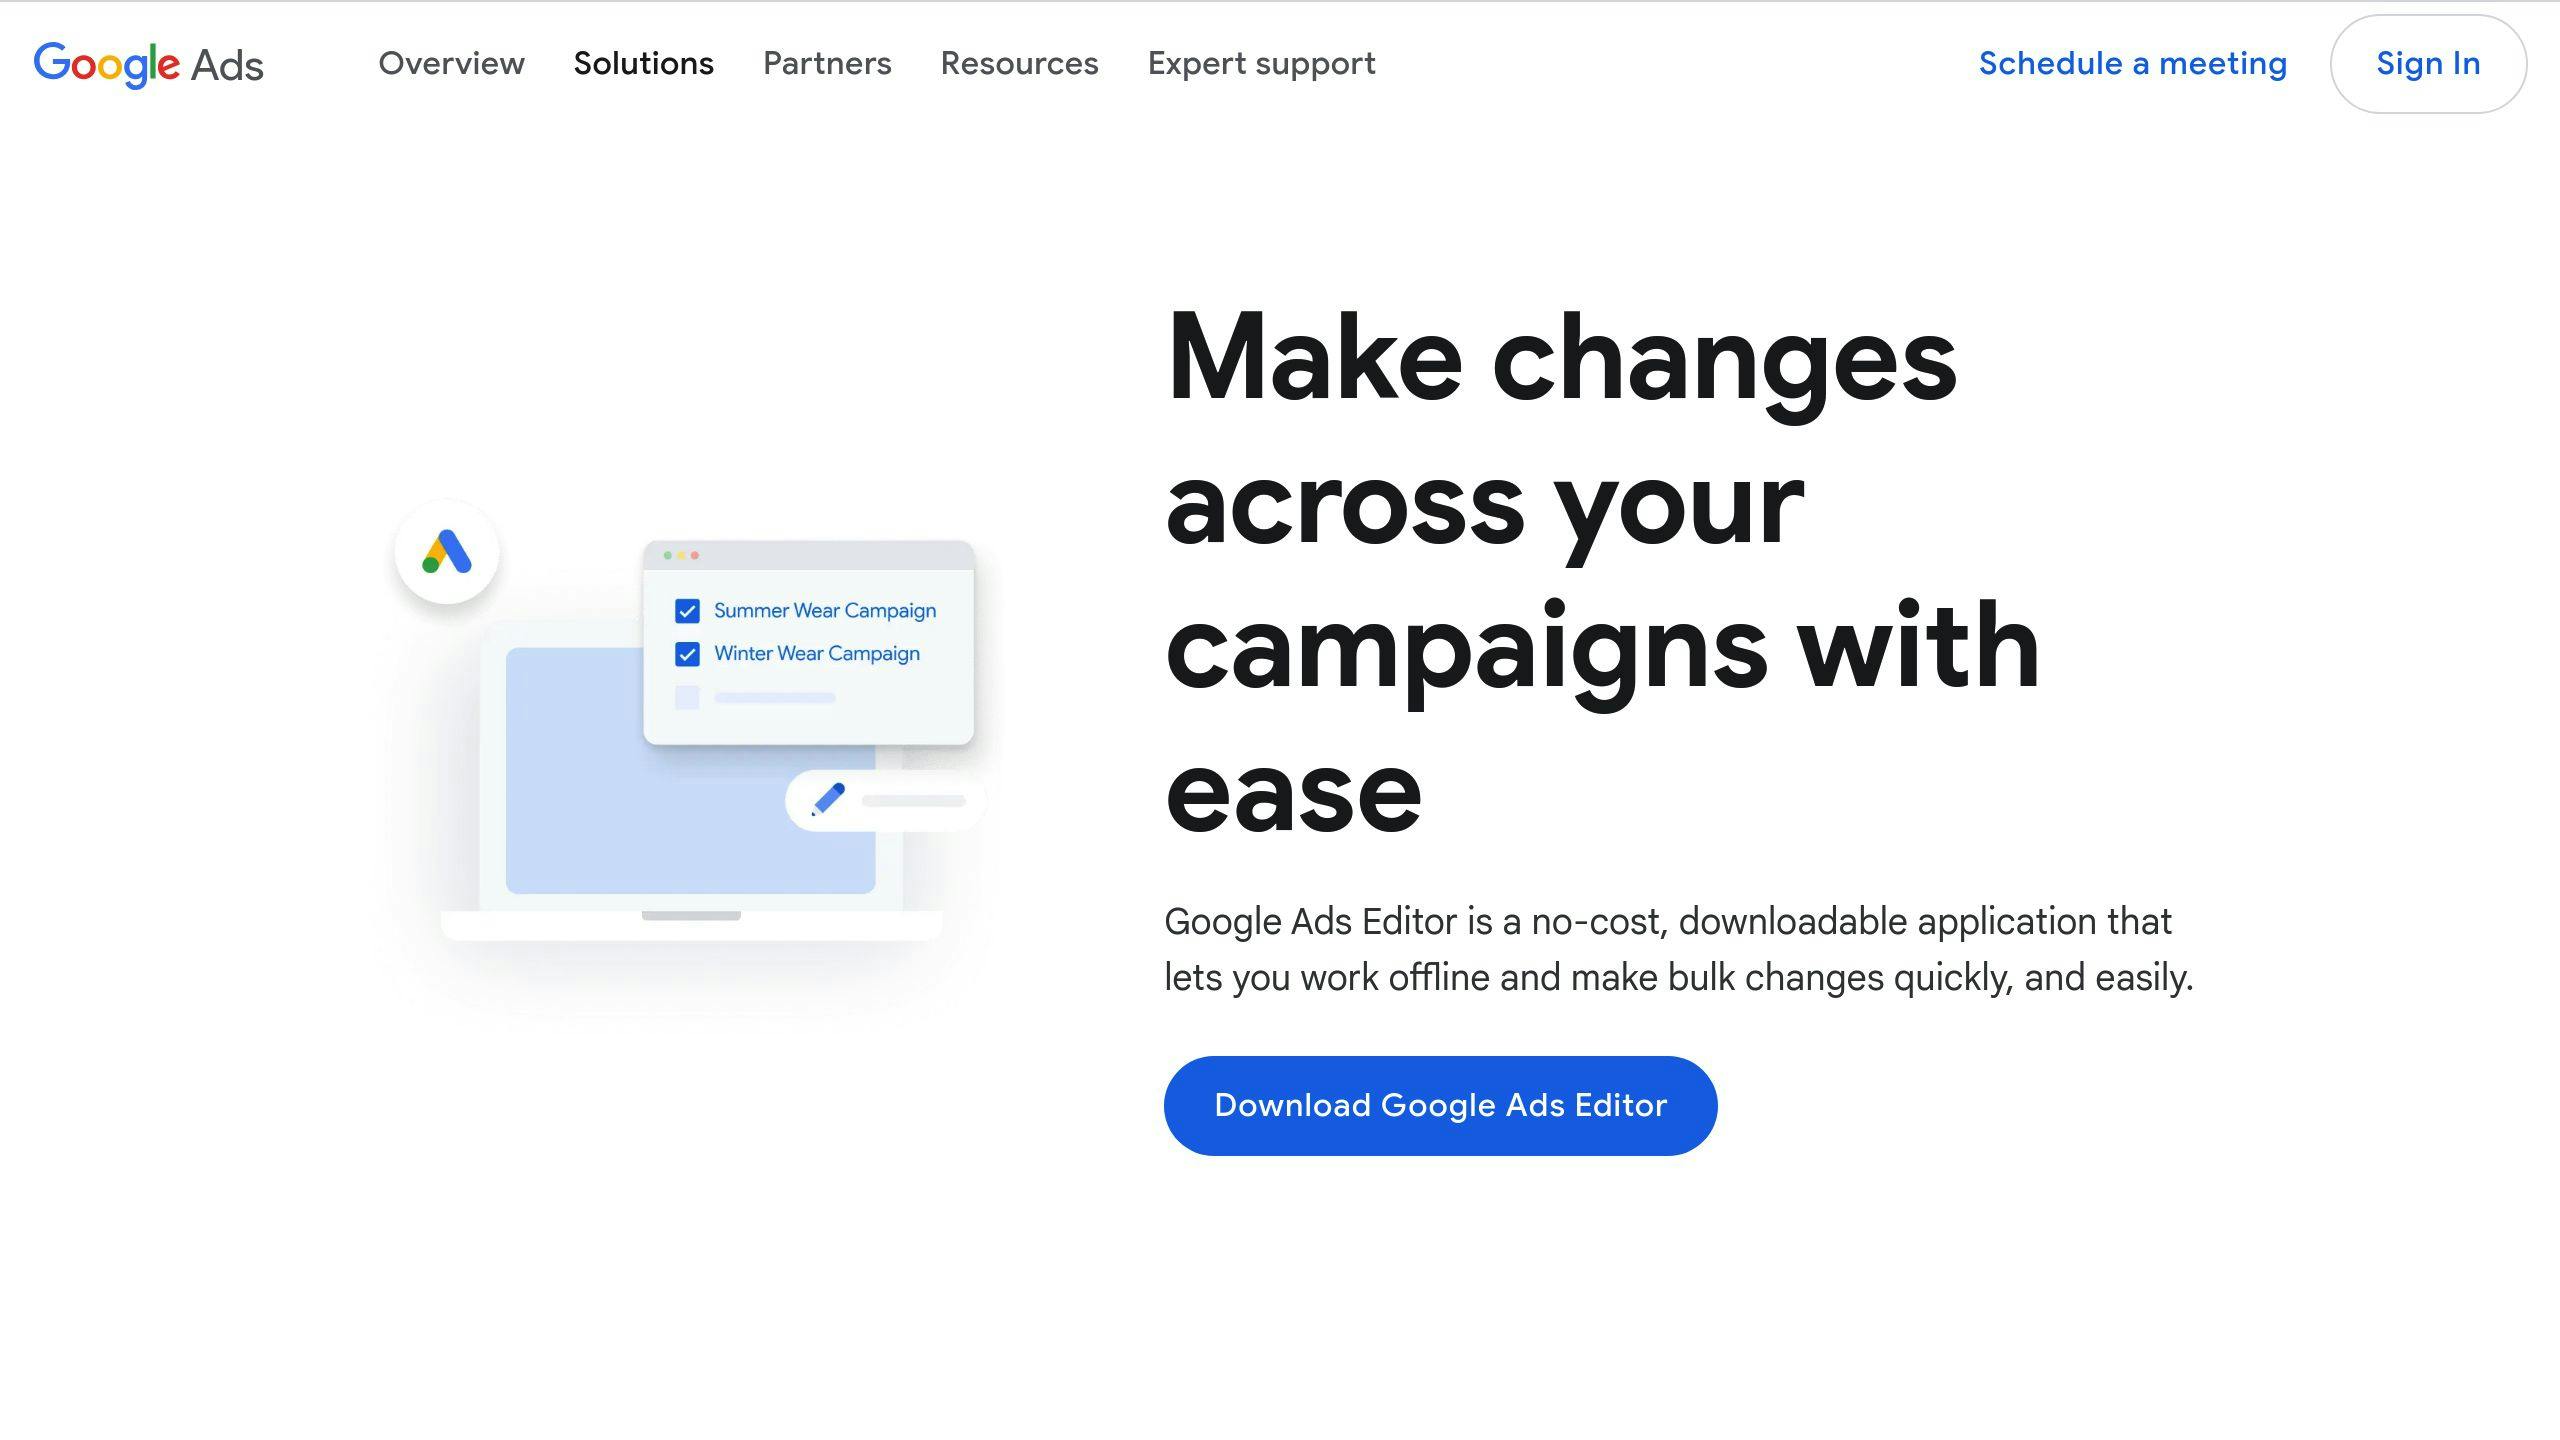The width and height of the screenshot is (2560, 1440).
Task: Click the Overview navigation item
Action: coord(452,63)
